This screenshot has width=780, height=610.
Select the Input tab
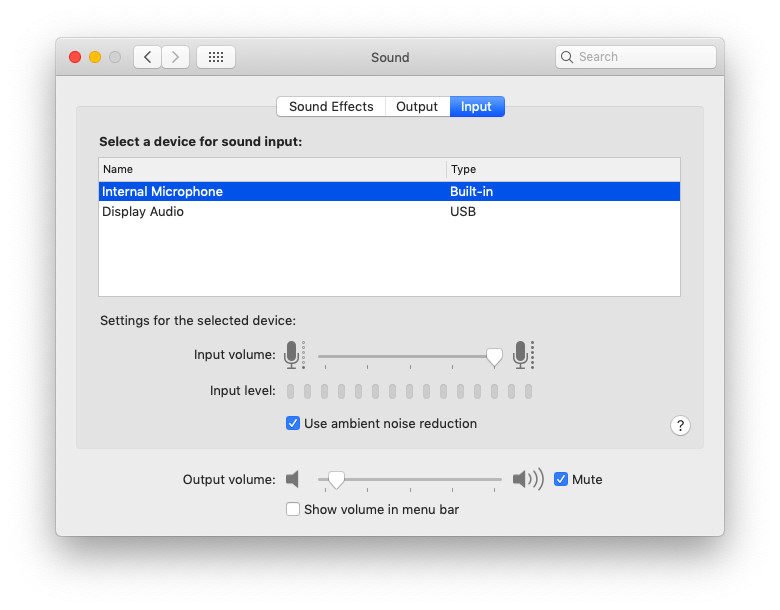click(476, 107)
